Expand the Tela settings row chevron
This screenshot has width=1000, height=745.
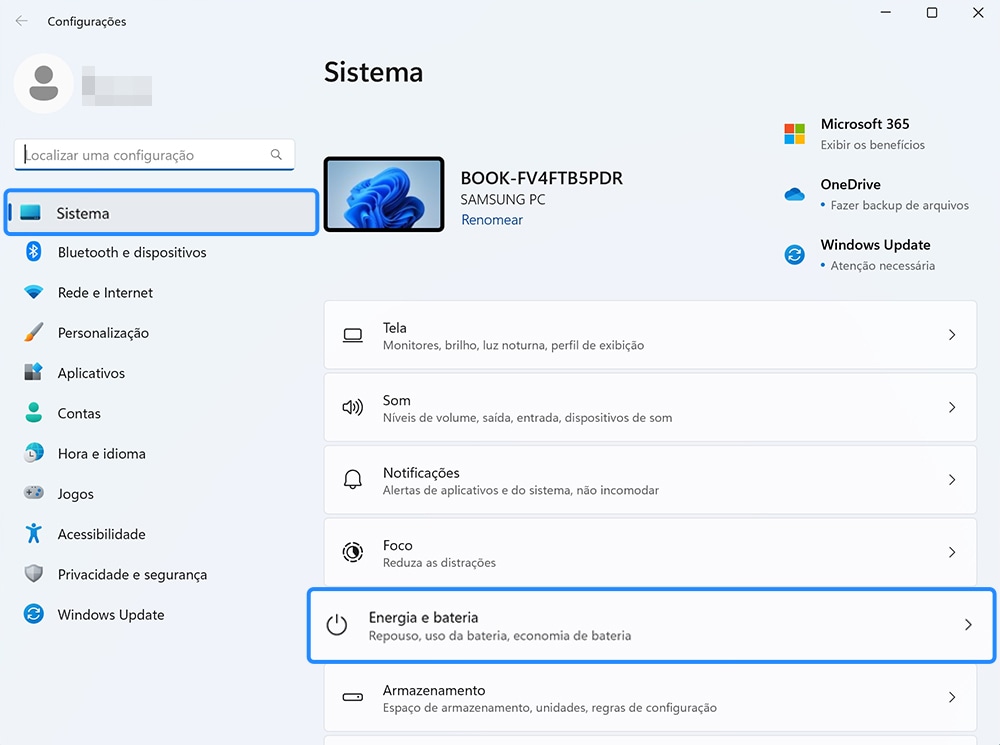[x=951, y=335]
